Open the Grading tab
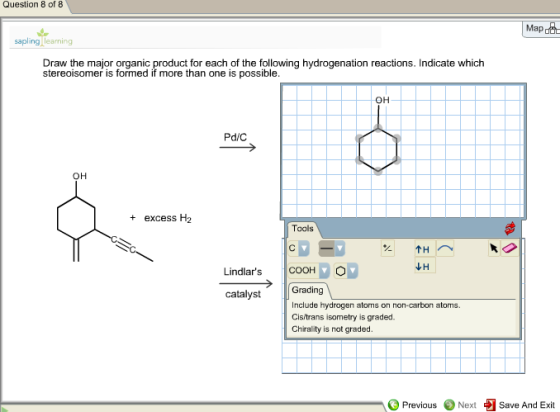This screenshot has width=560, height=412. tap(308, 290)
